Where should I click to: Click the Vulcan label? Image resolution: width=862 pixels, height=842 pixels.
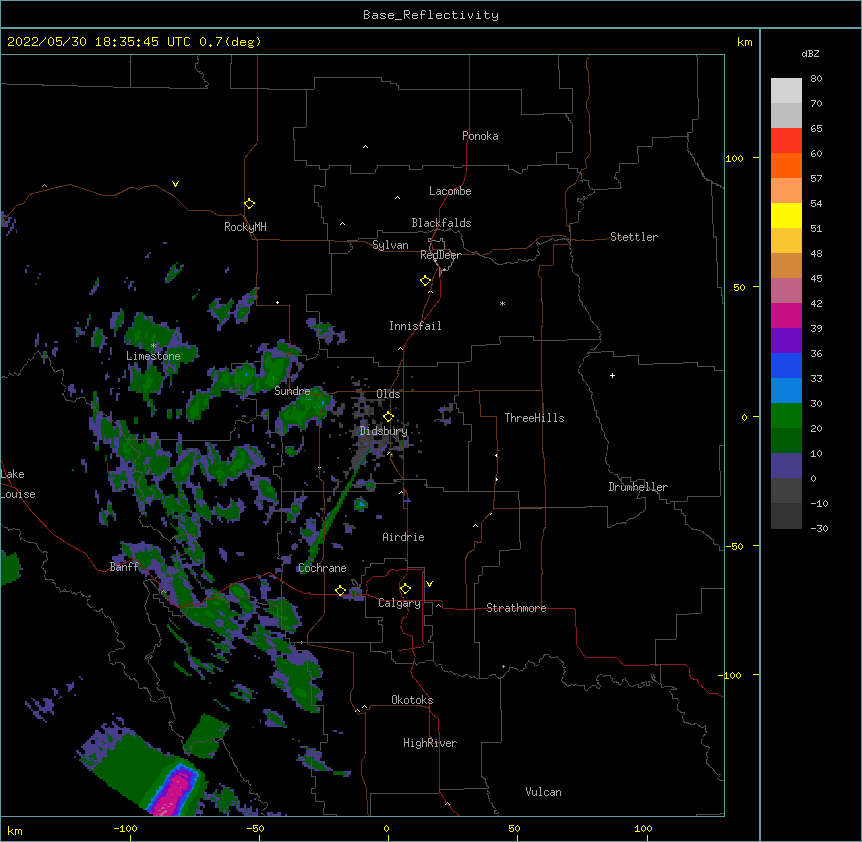pos(543,792)
